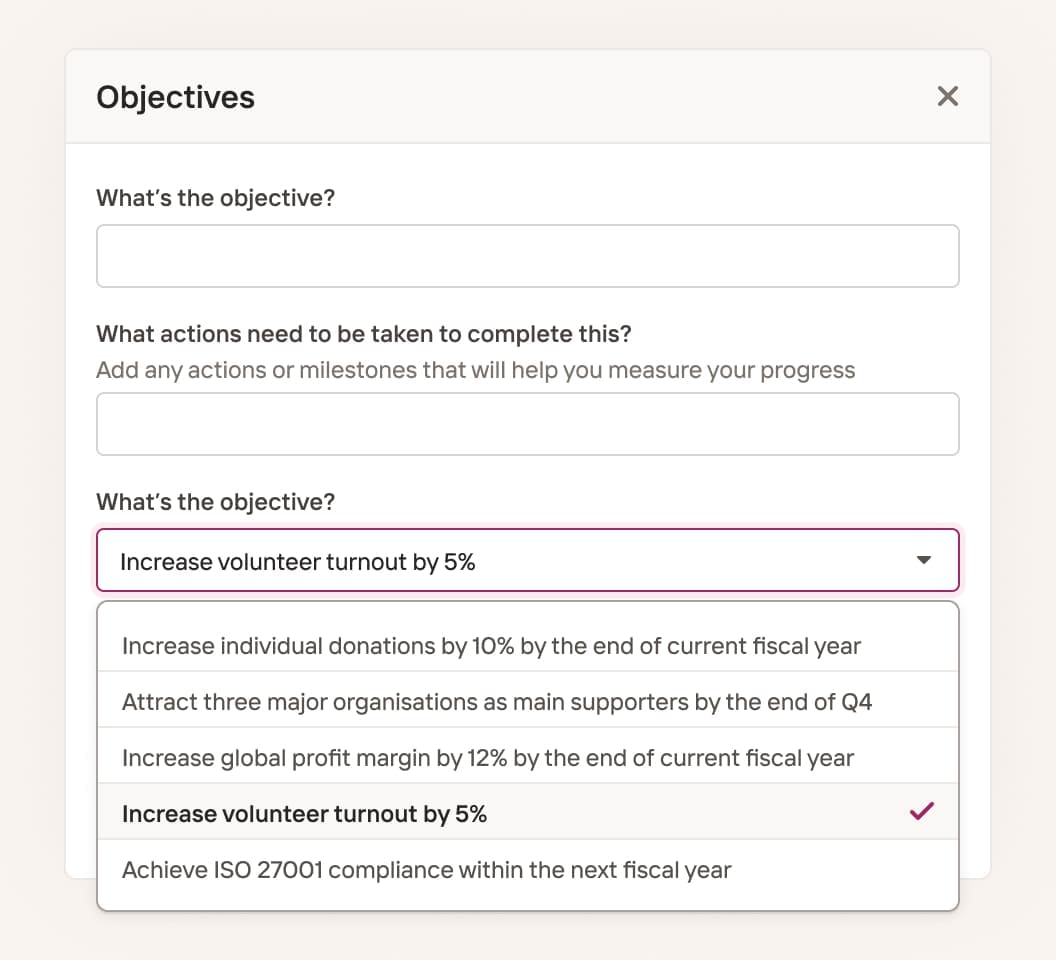The height and width of the screenshot is (960, 1056).
Task: Click the first What's the objective? label
Action: [x=216, y=198]
